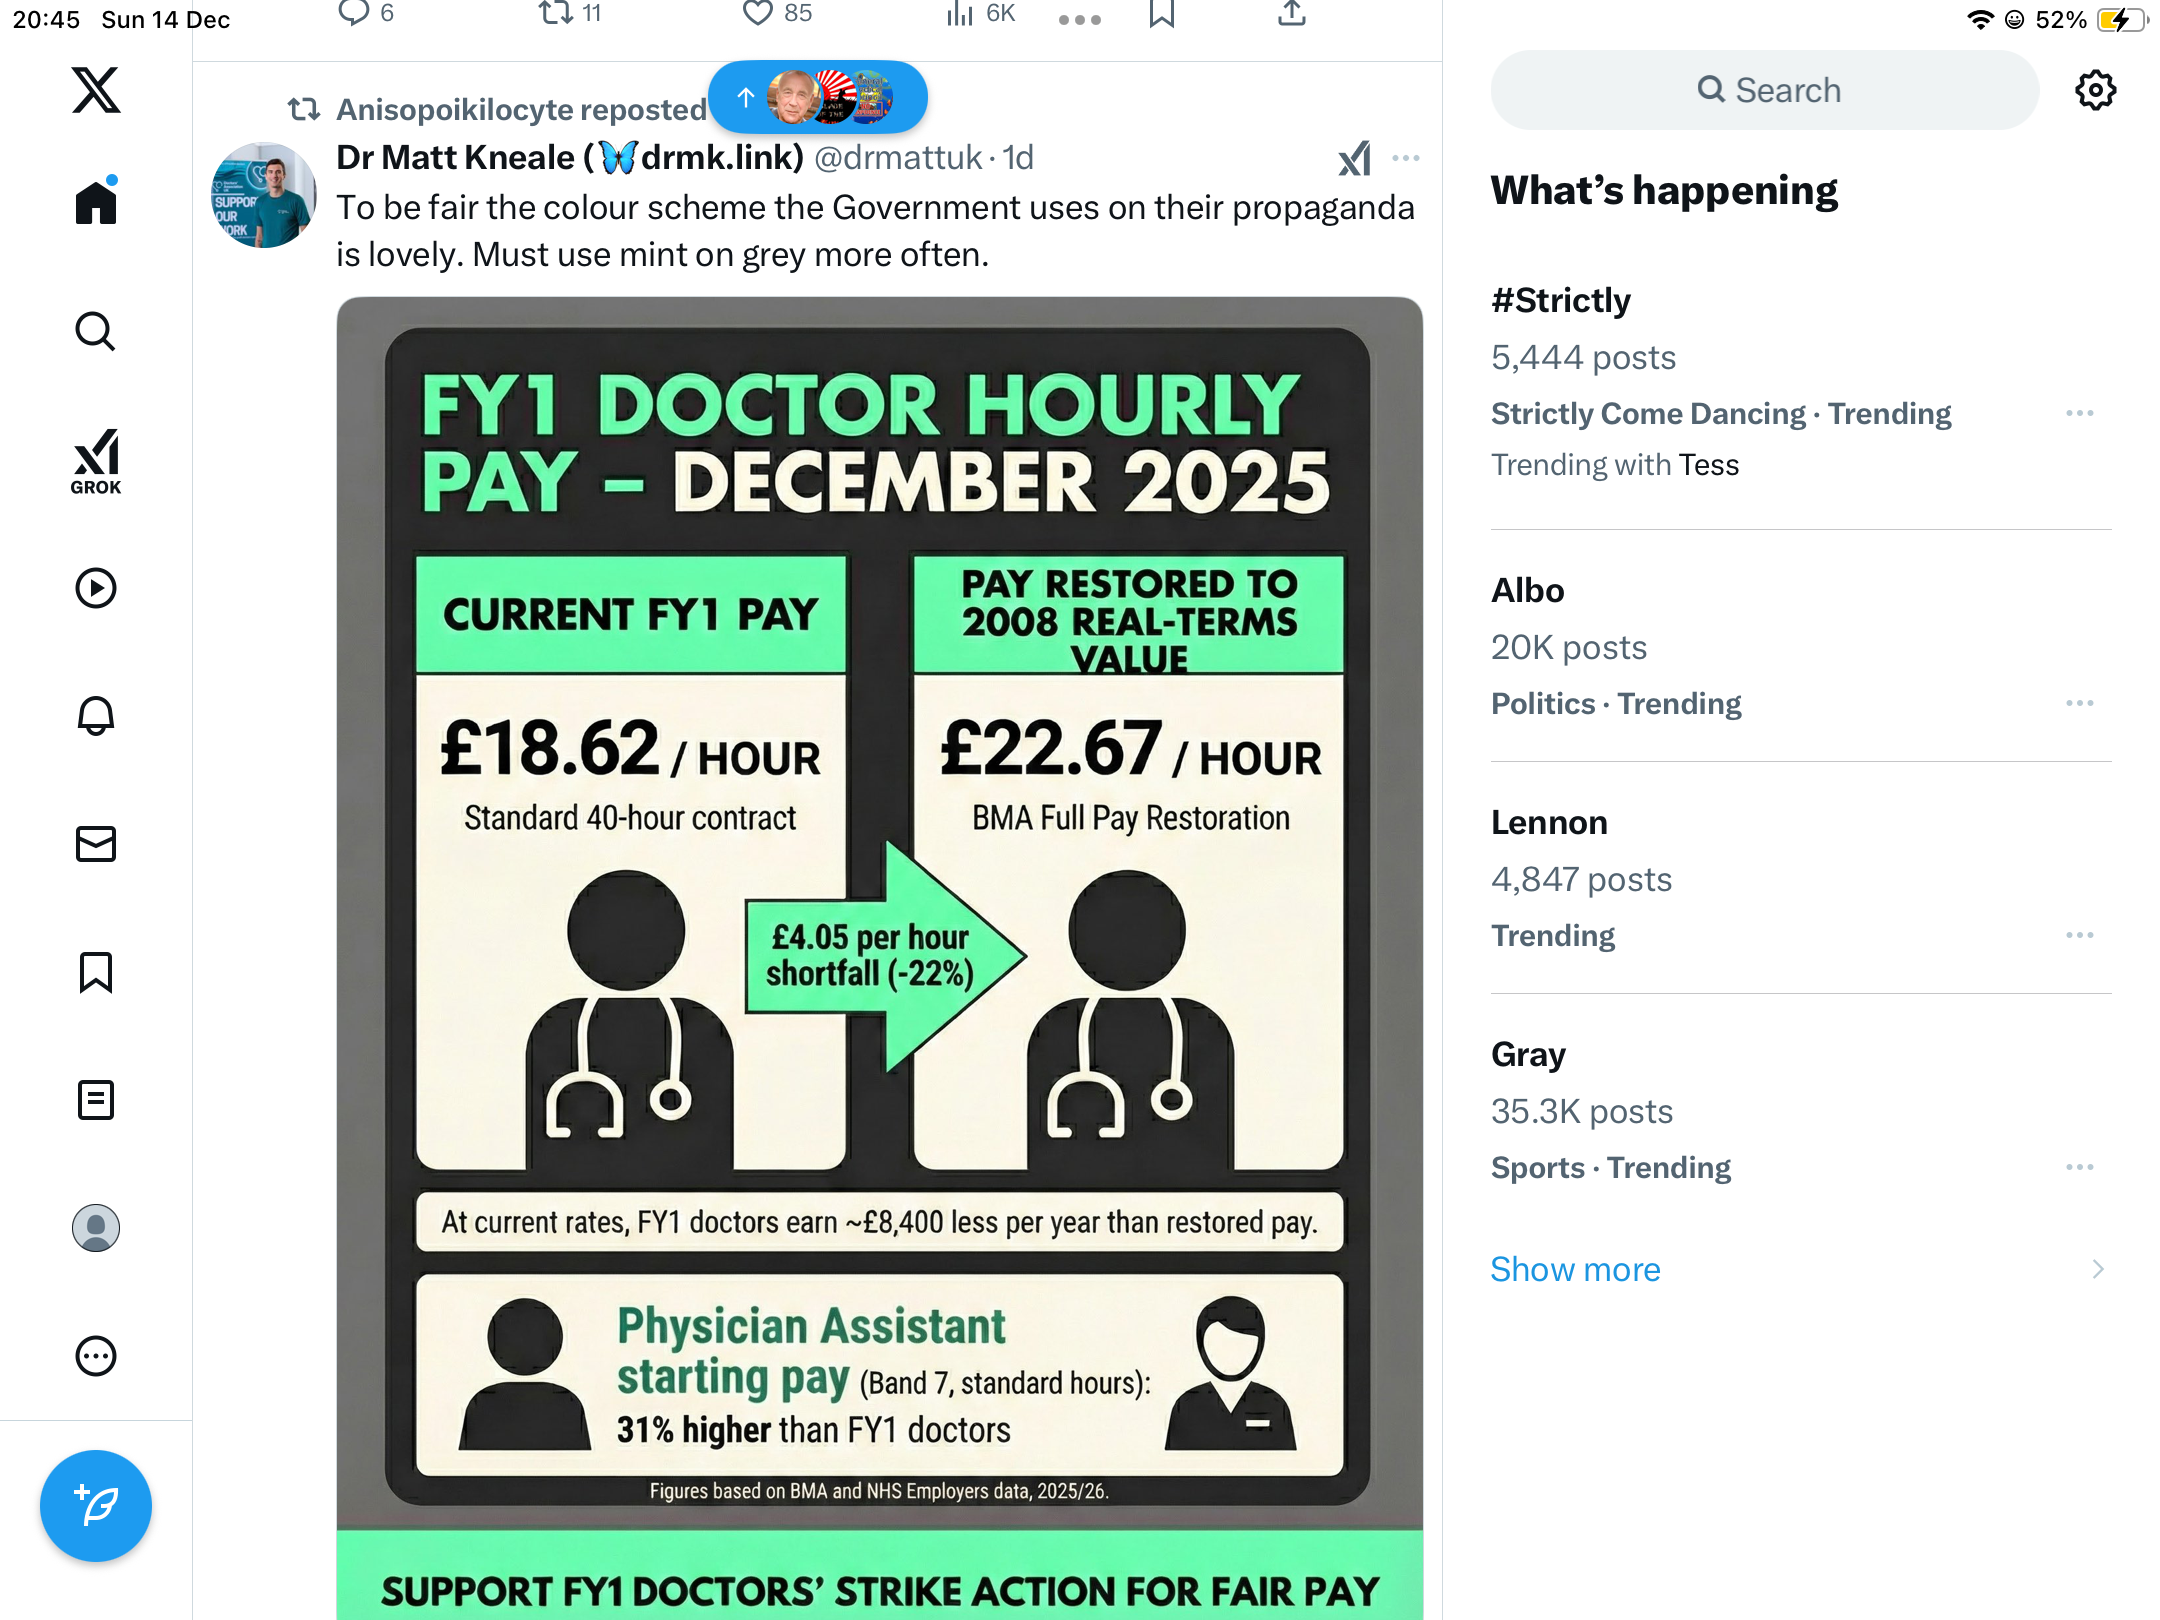Bookmark the post at top
The width and height of the screenshot is (2160, 1620).
[1161, 13]
